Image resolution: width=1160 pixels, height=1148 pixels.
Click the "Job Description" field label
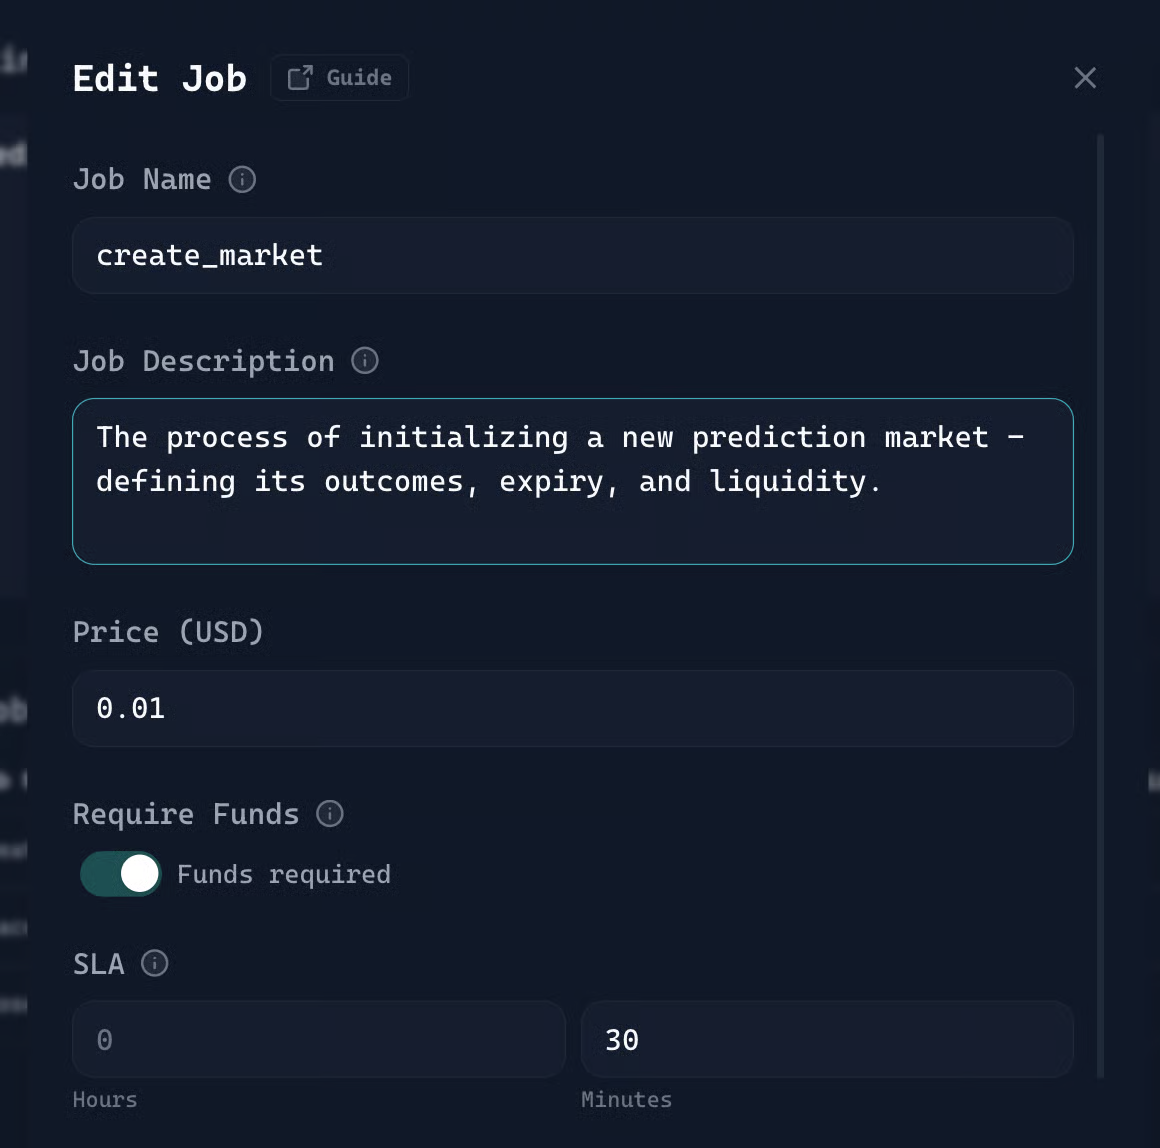[x=203, y=361]
